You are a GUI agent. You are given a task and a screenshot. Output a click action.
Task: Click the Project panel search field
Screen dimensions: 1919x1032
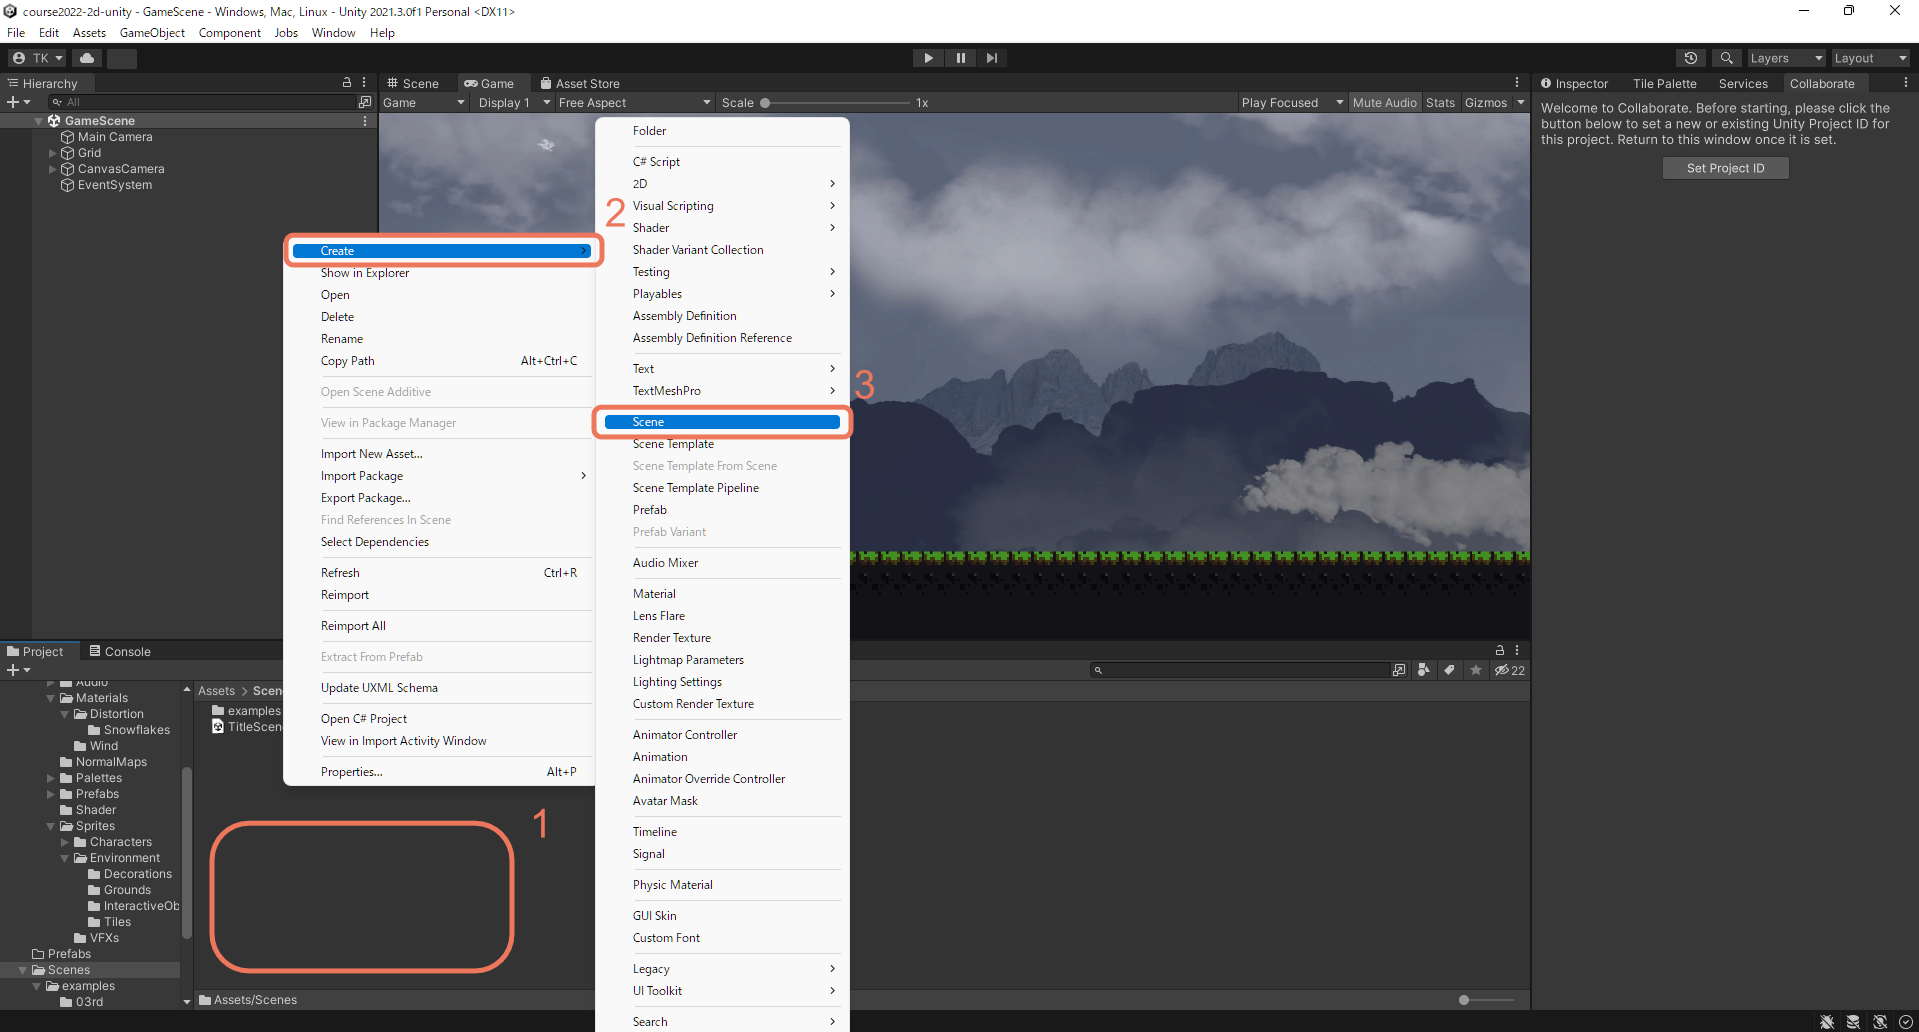click(1241, 670)
